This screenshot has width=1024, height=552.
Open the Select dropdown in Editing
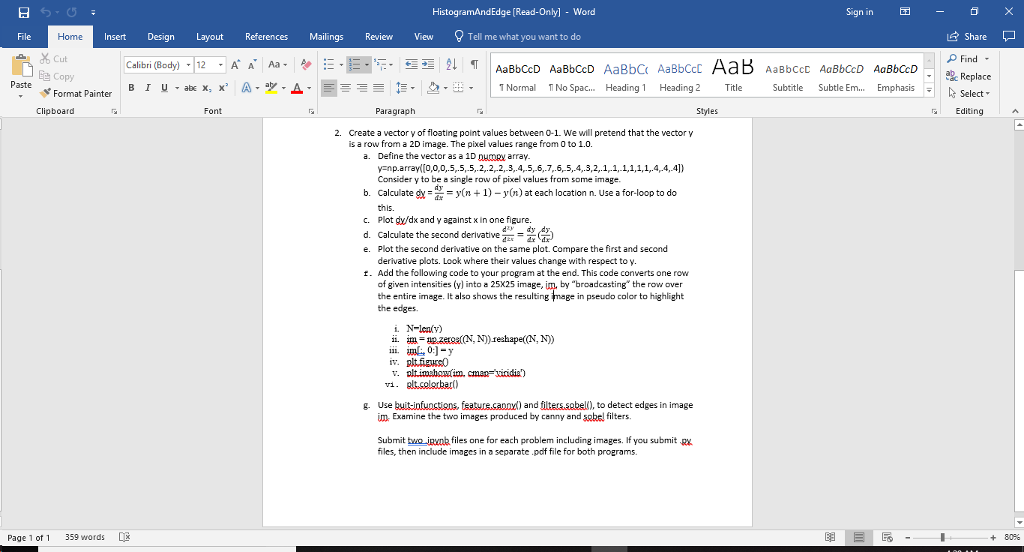(969, 93)
